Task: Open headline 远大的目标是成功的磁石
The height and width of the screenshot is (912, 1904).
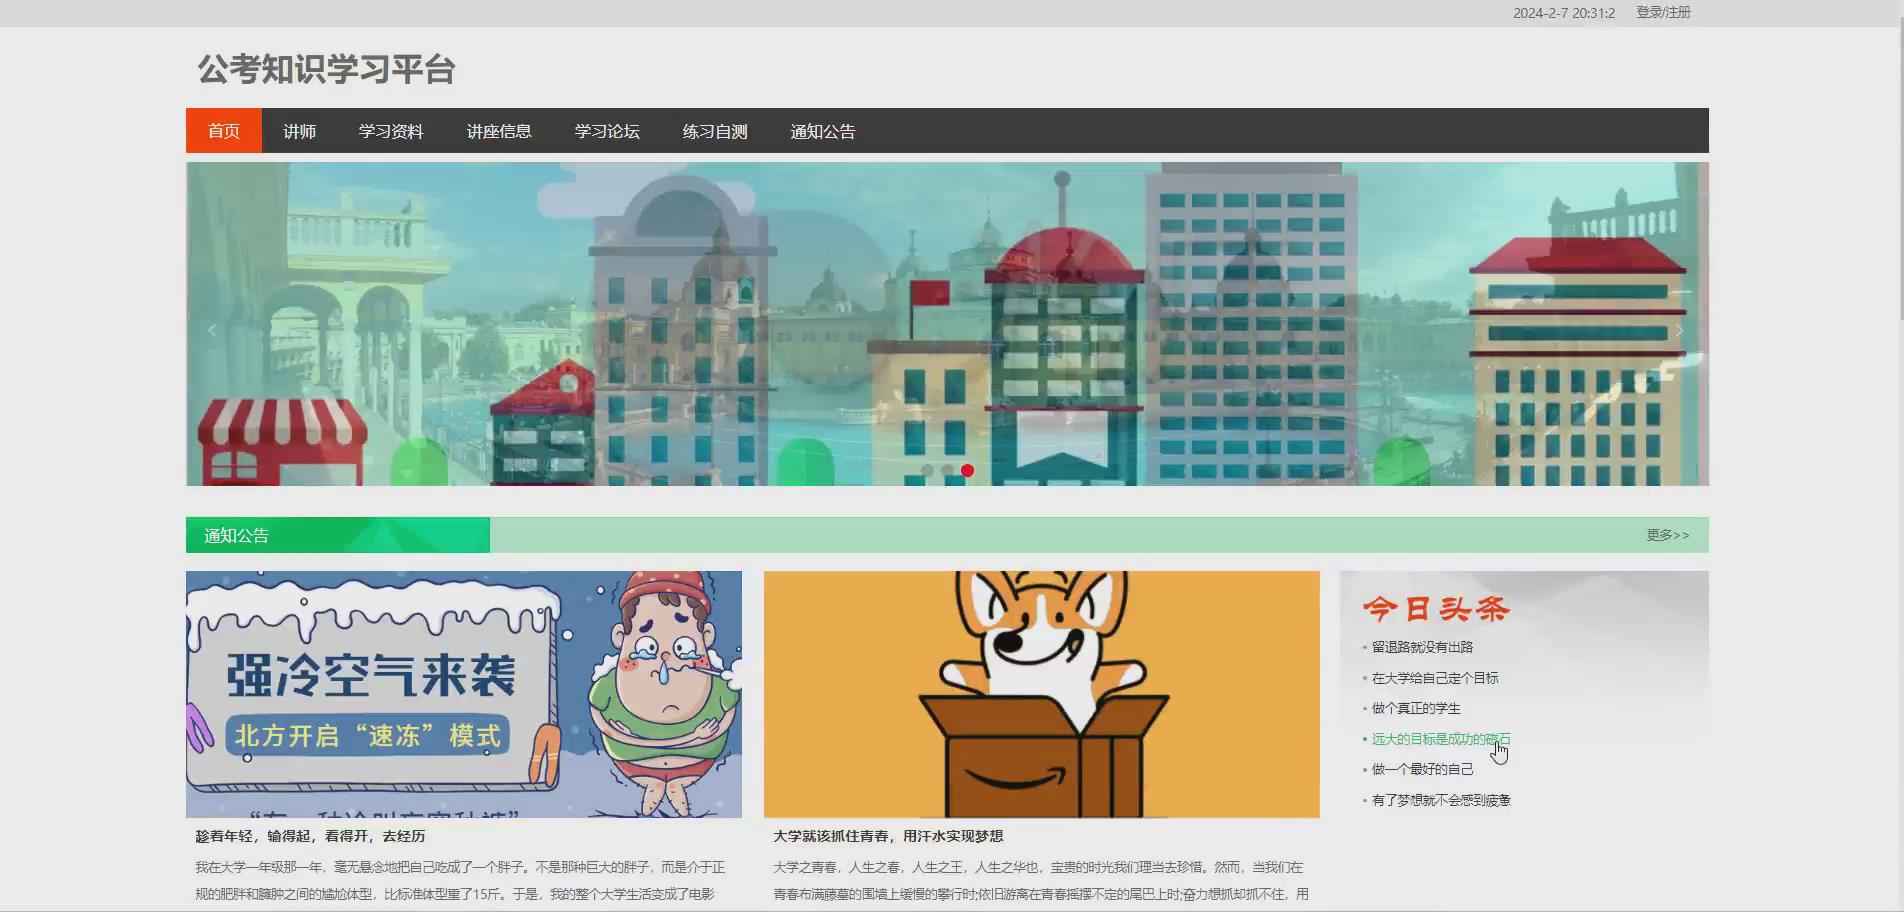Action: click(x=1440, y=738)
